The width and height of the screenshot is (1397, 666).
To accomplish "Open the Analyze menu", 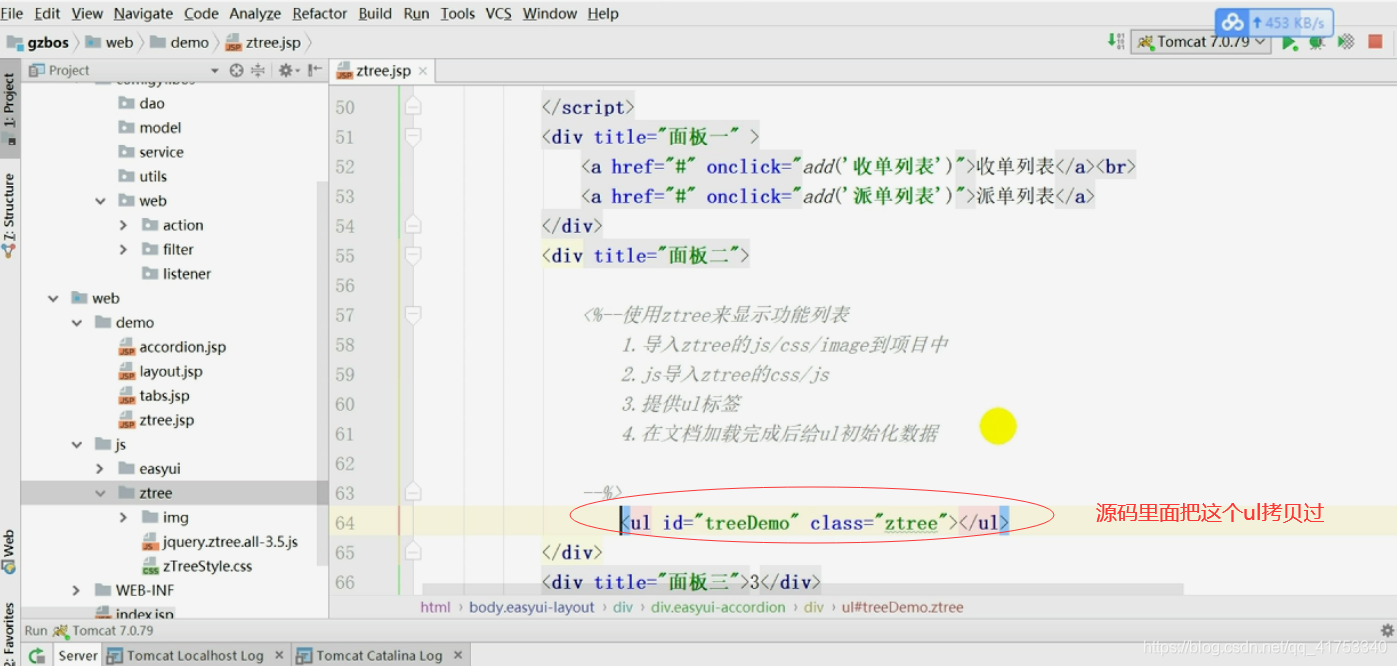I will [x=255, y=13].
